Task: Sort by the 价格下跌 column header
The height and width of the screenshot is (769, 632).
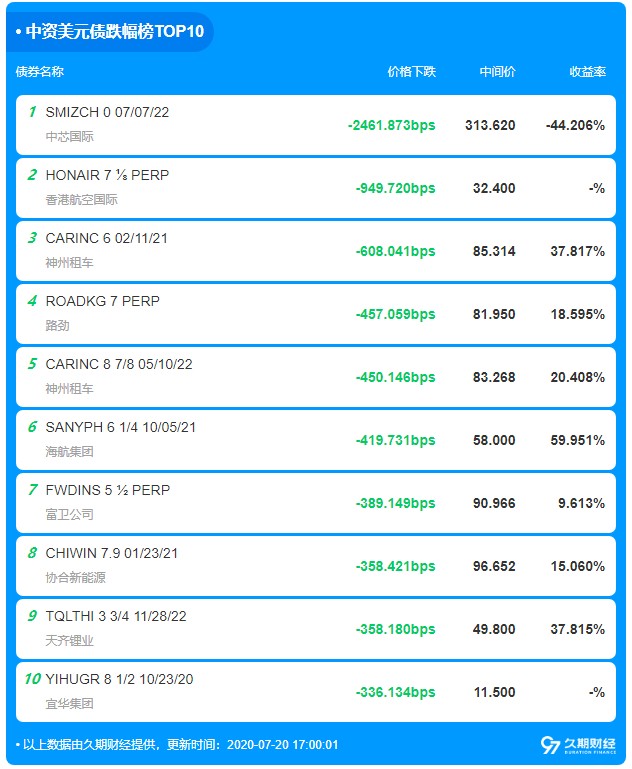Action: [x=411, y=72]
